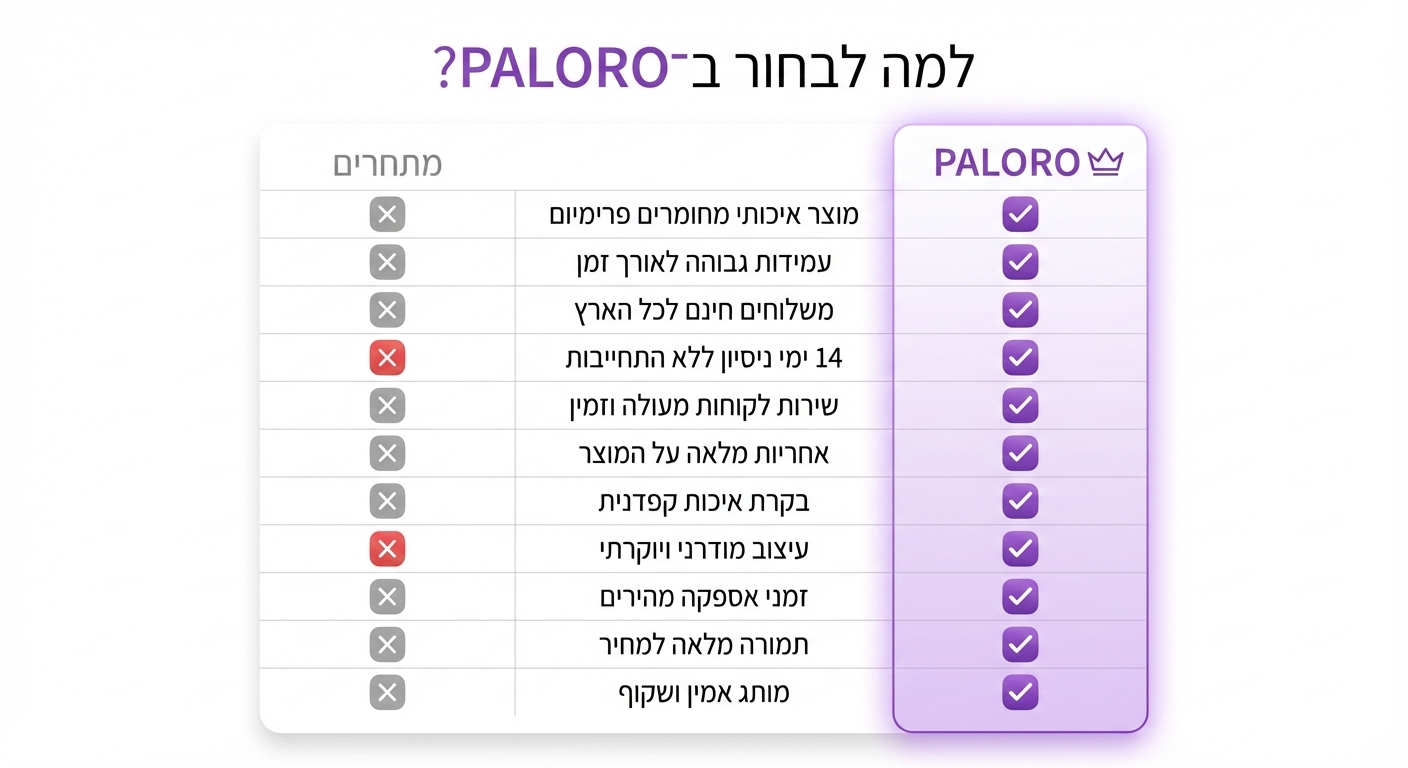Viewport: 1408px width, 768px height.
Task: Click gray X for זמני אספקה מהירים row
Action: (x=387, y=597)
